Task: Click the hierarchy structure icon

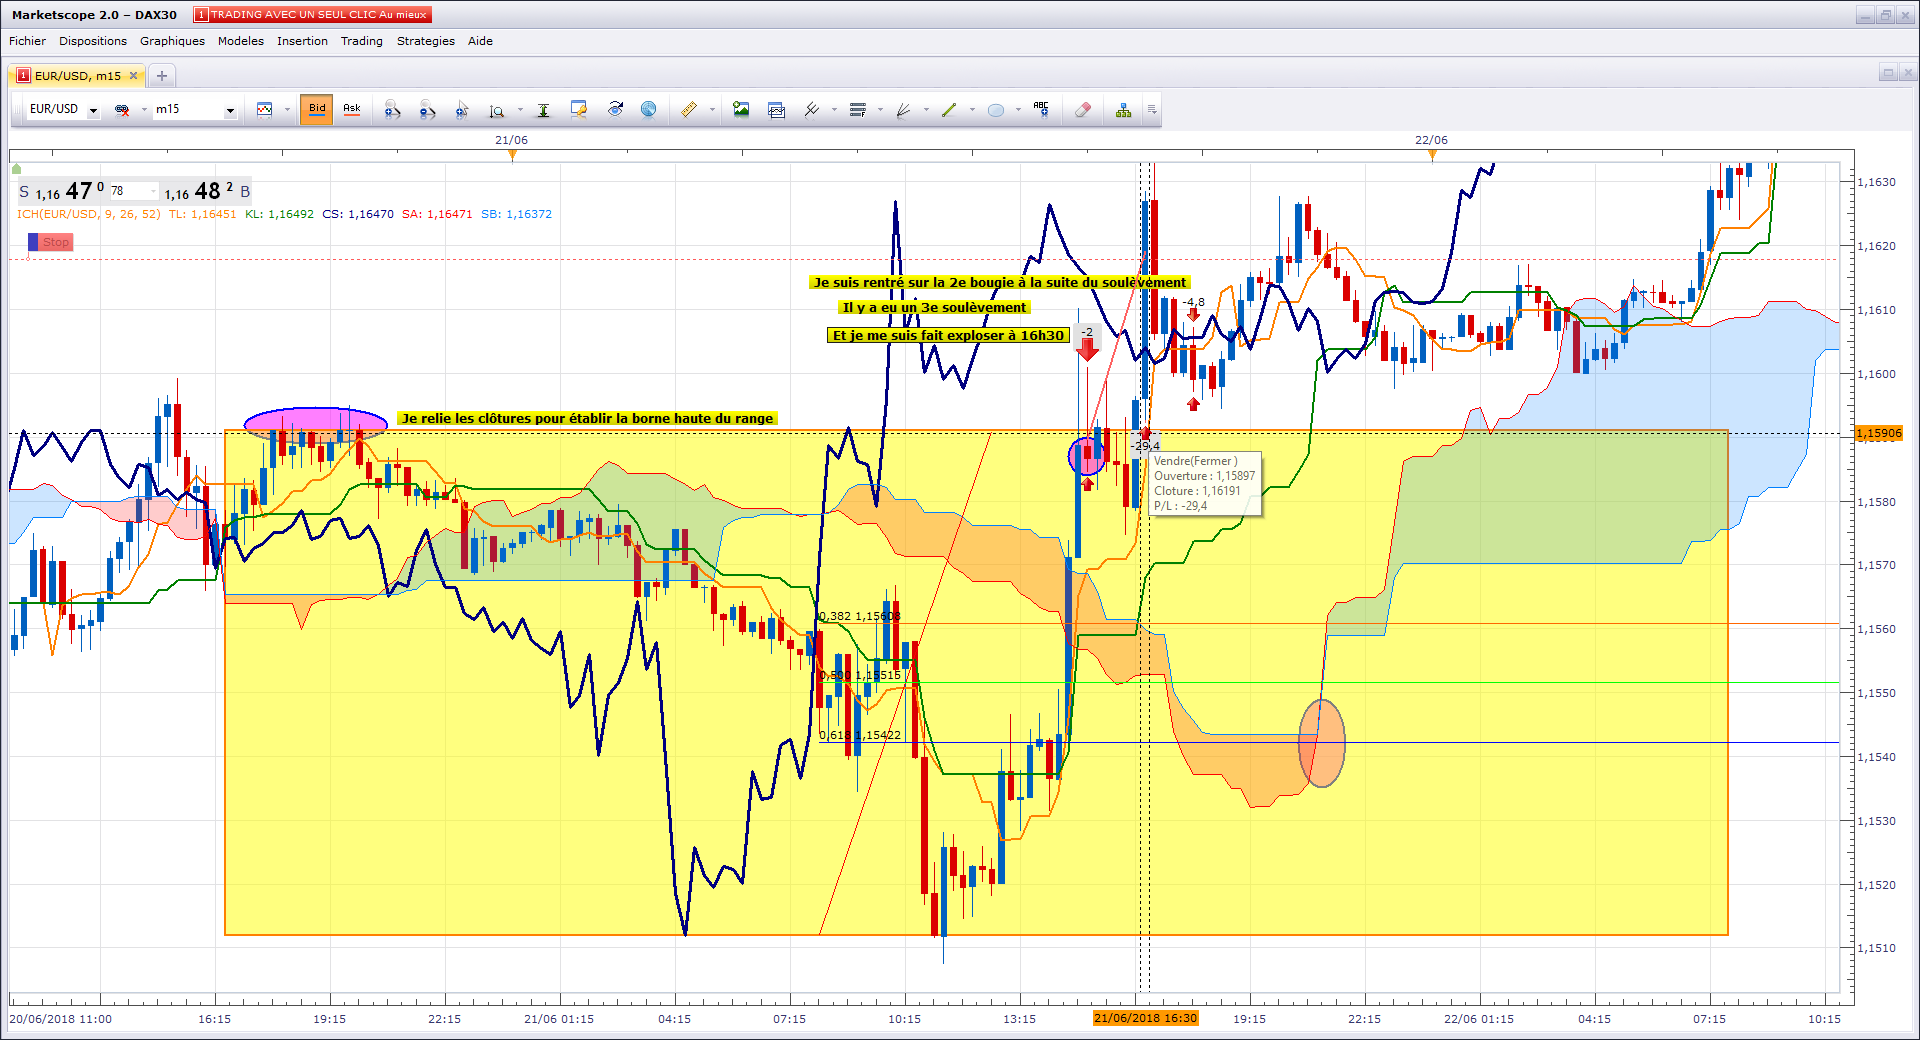Action: coord(1124,110)
